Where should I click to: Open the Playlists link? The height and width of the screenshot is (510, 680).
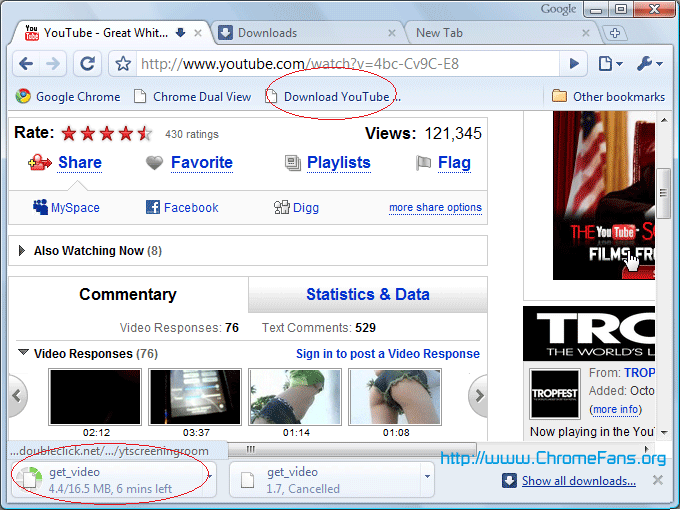click(339, 163)
